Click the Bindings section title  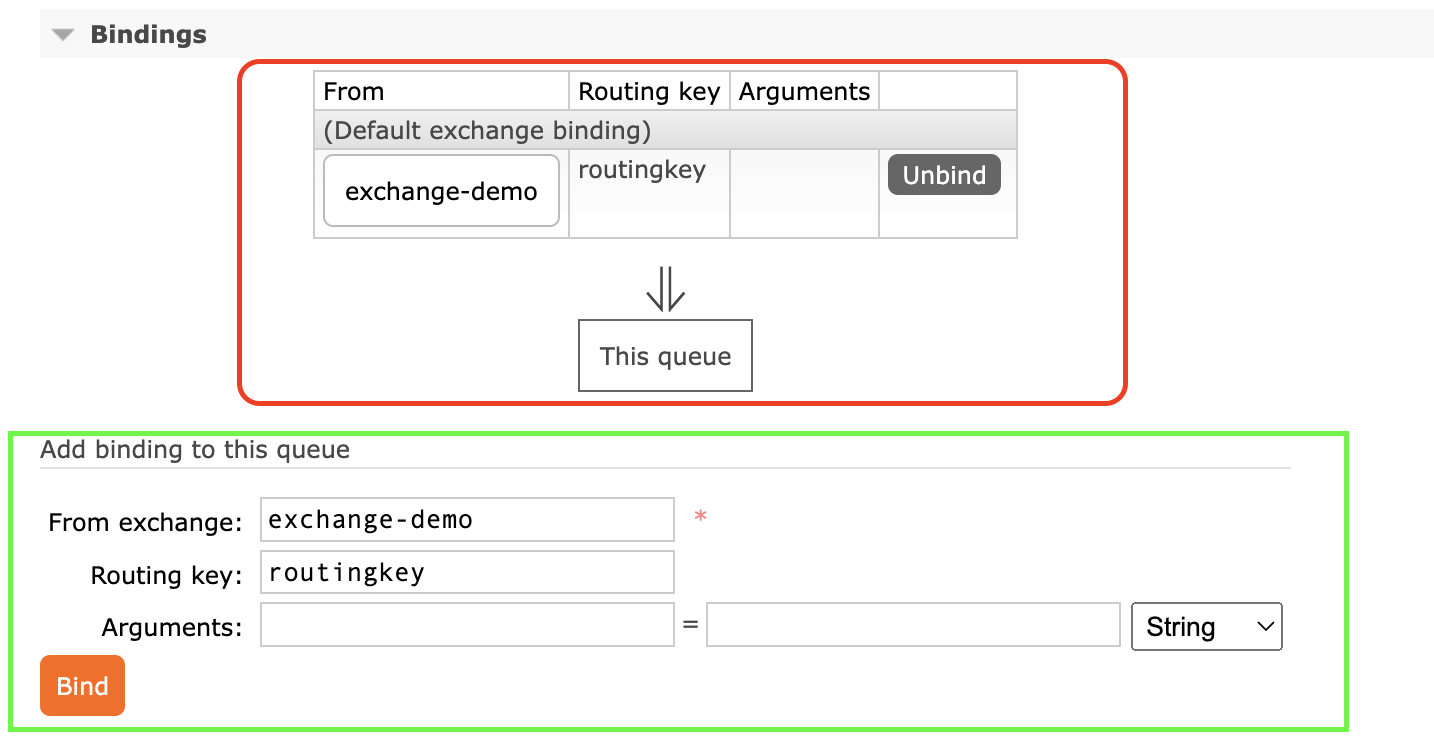click(147, 33)
